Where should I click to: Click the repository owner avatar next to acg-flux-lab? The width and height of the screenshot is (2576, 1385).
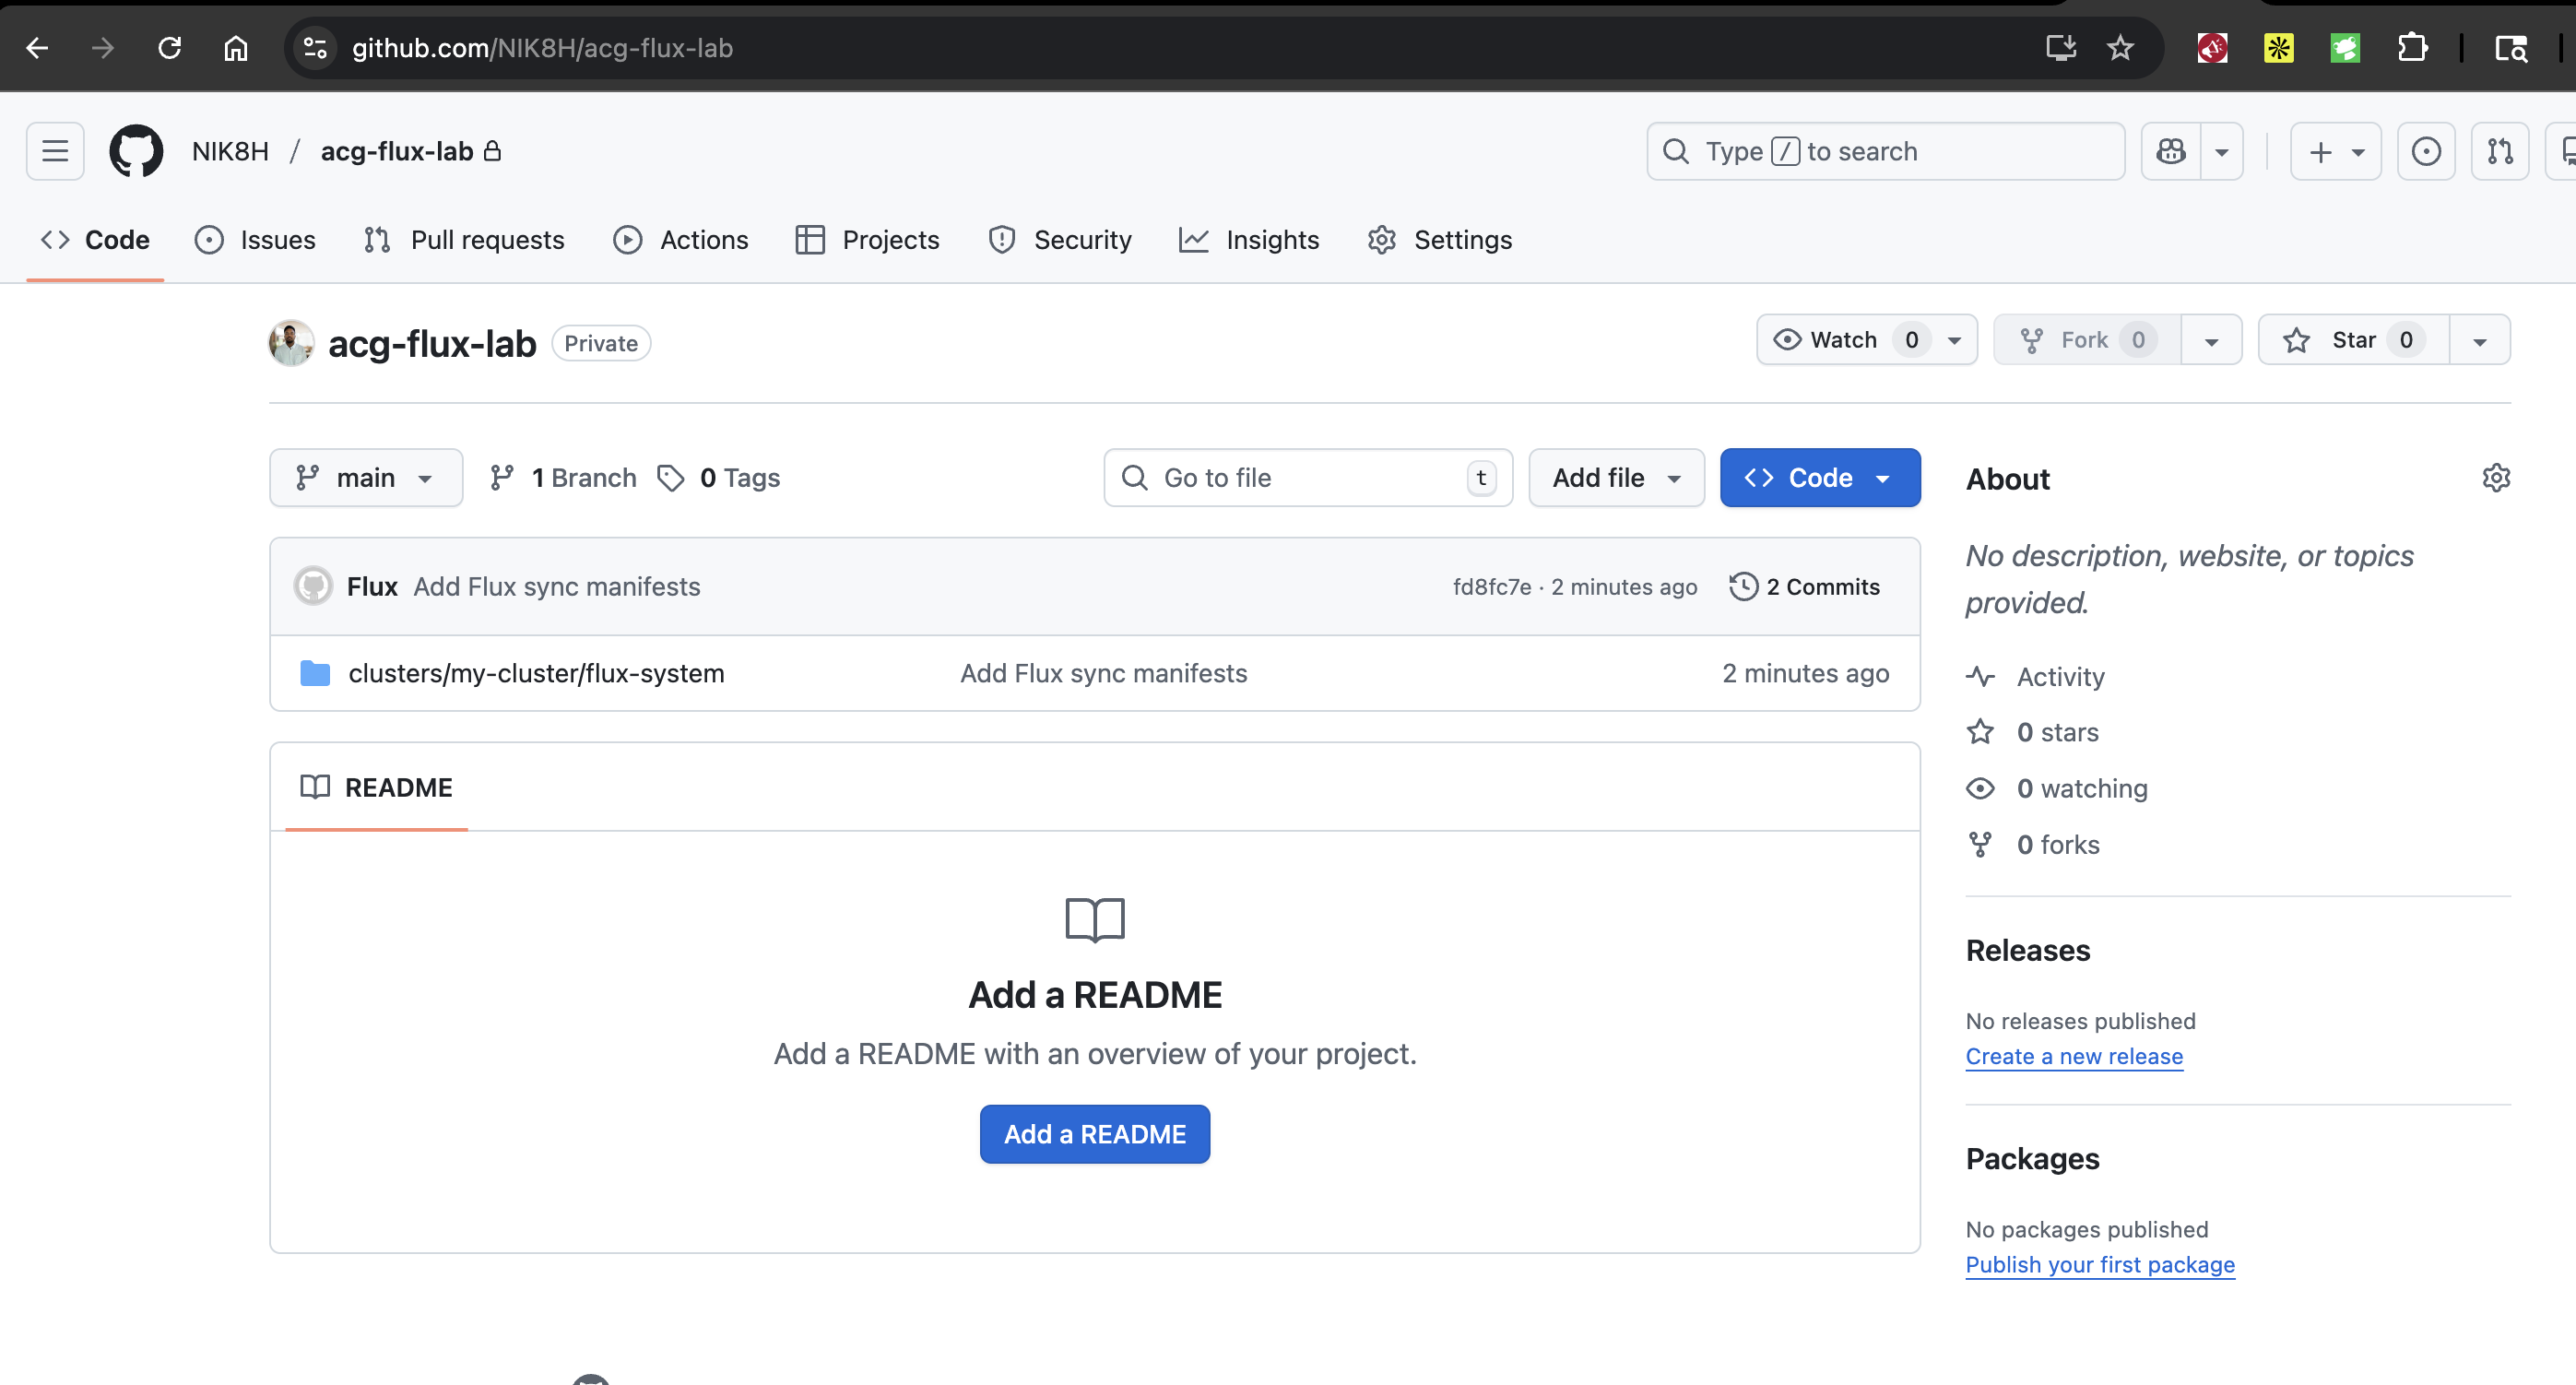coord(290,343)
